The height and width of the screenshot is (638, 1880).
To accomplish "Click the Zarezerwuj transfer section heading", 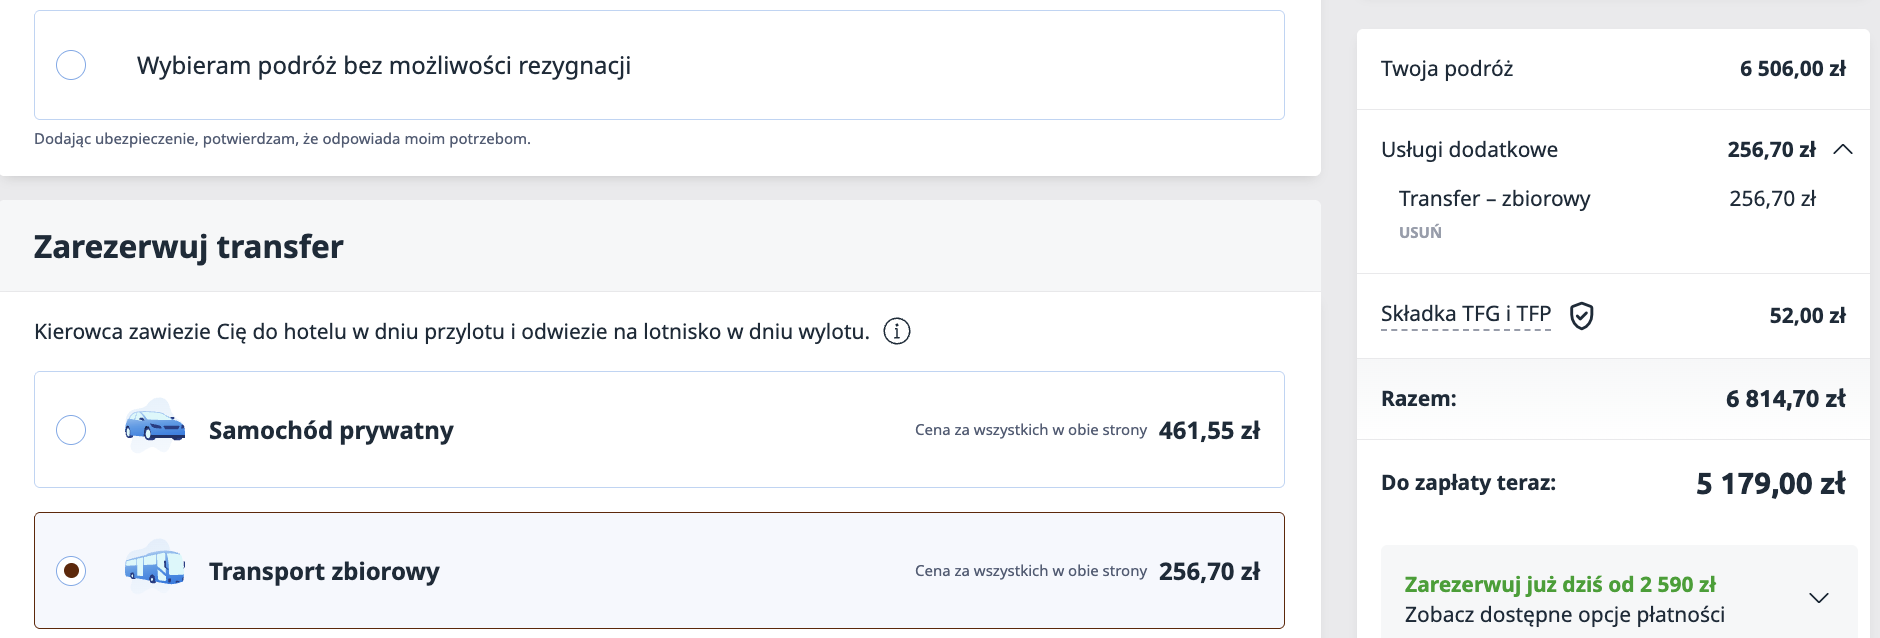I will tap(190, 247).
